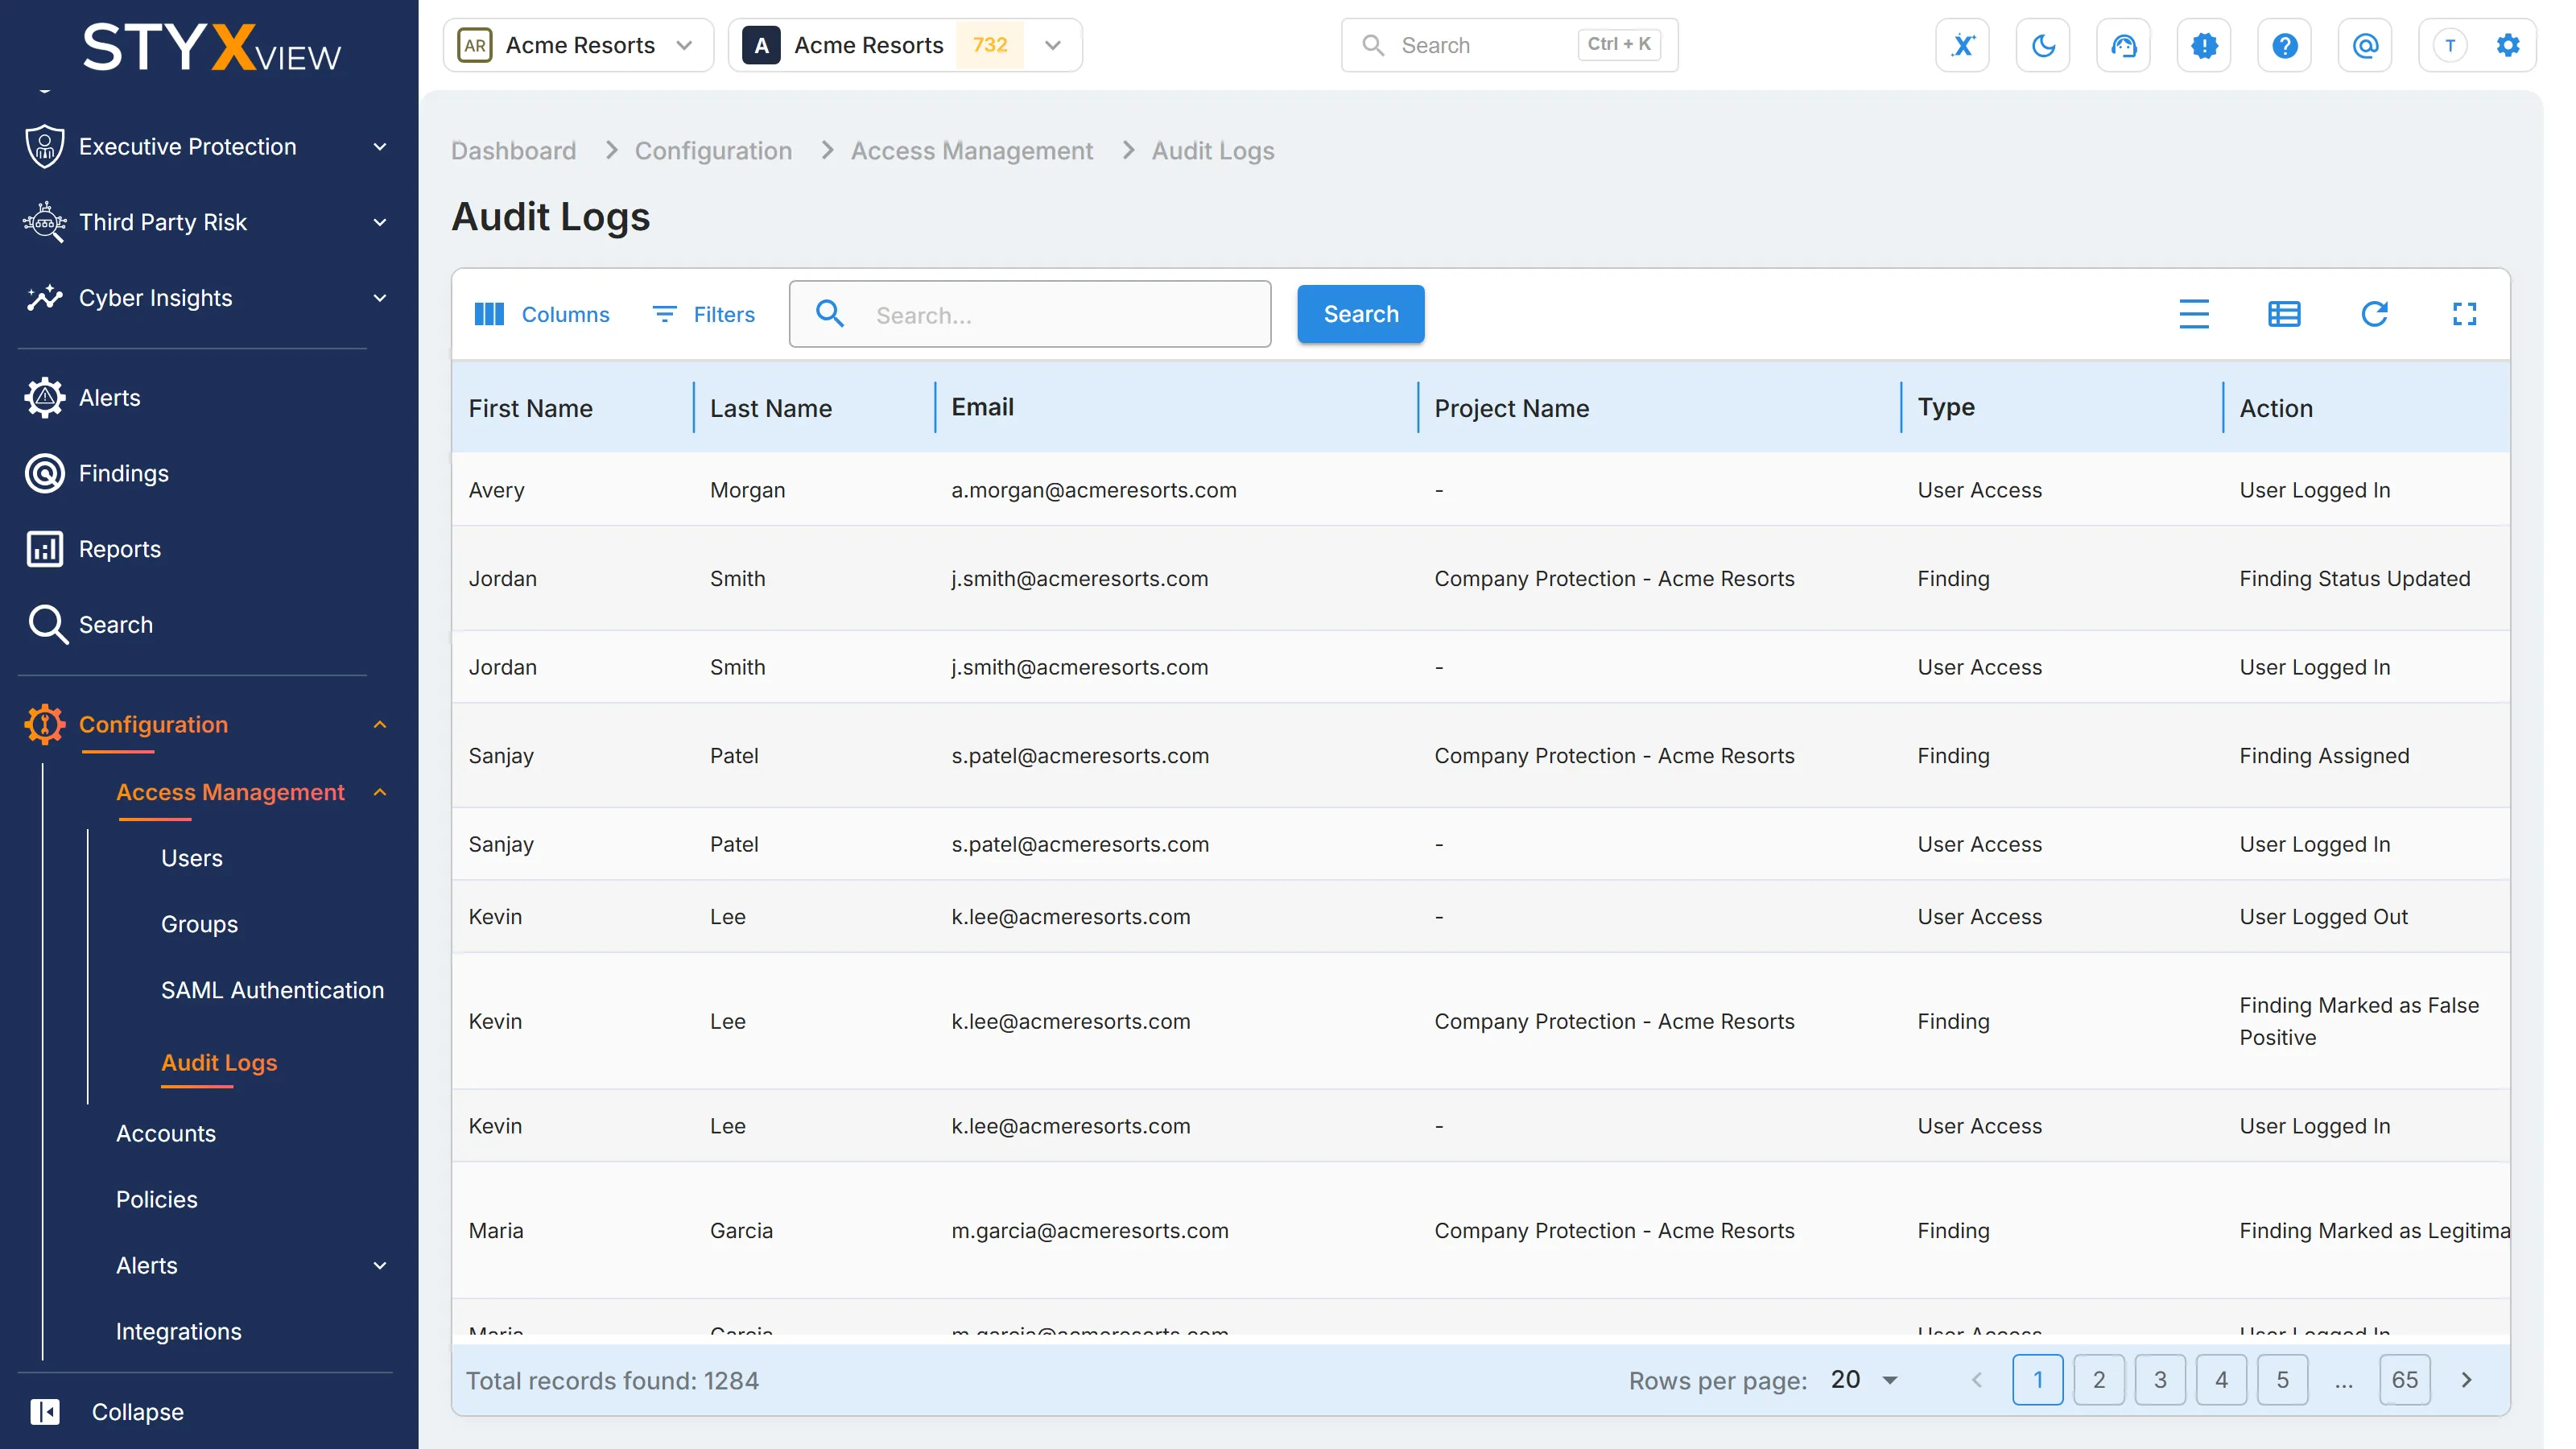The height and width of the screenshot is (1449, 2576).
Task: Refresh the audit logs table
Action: [x=2374, y=314]
